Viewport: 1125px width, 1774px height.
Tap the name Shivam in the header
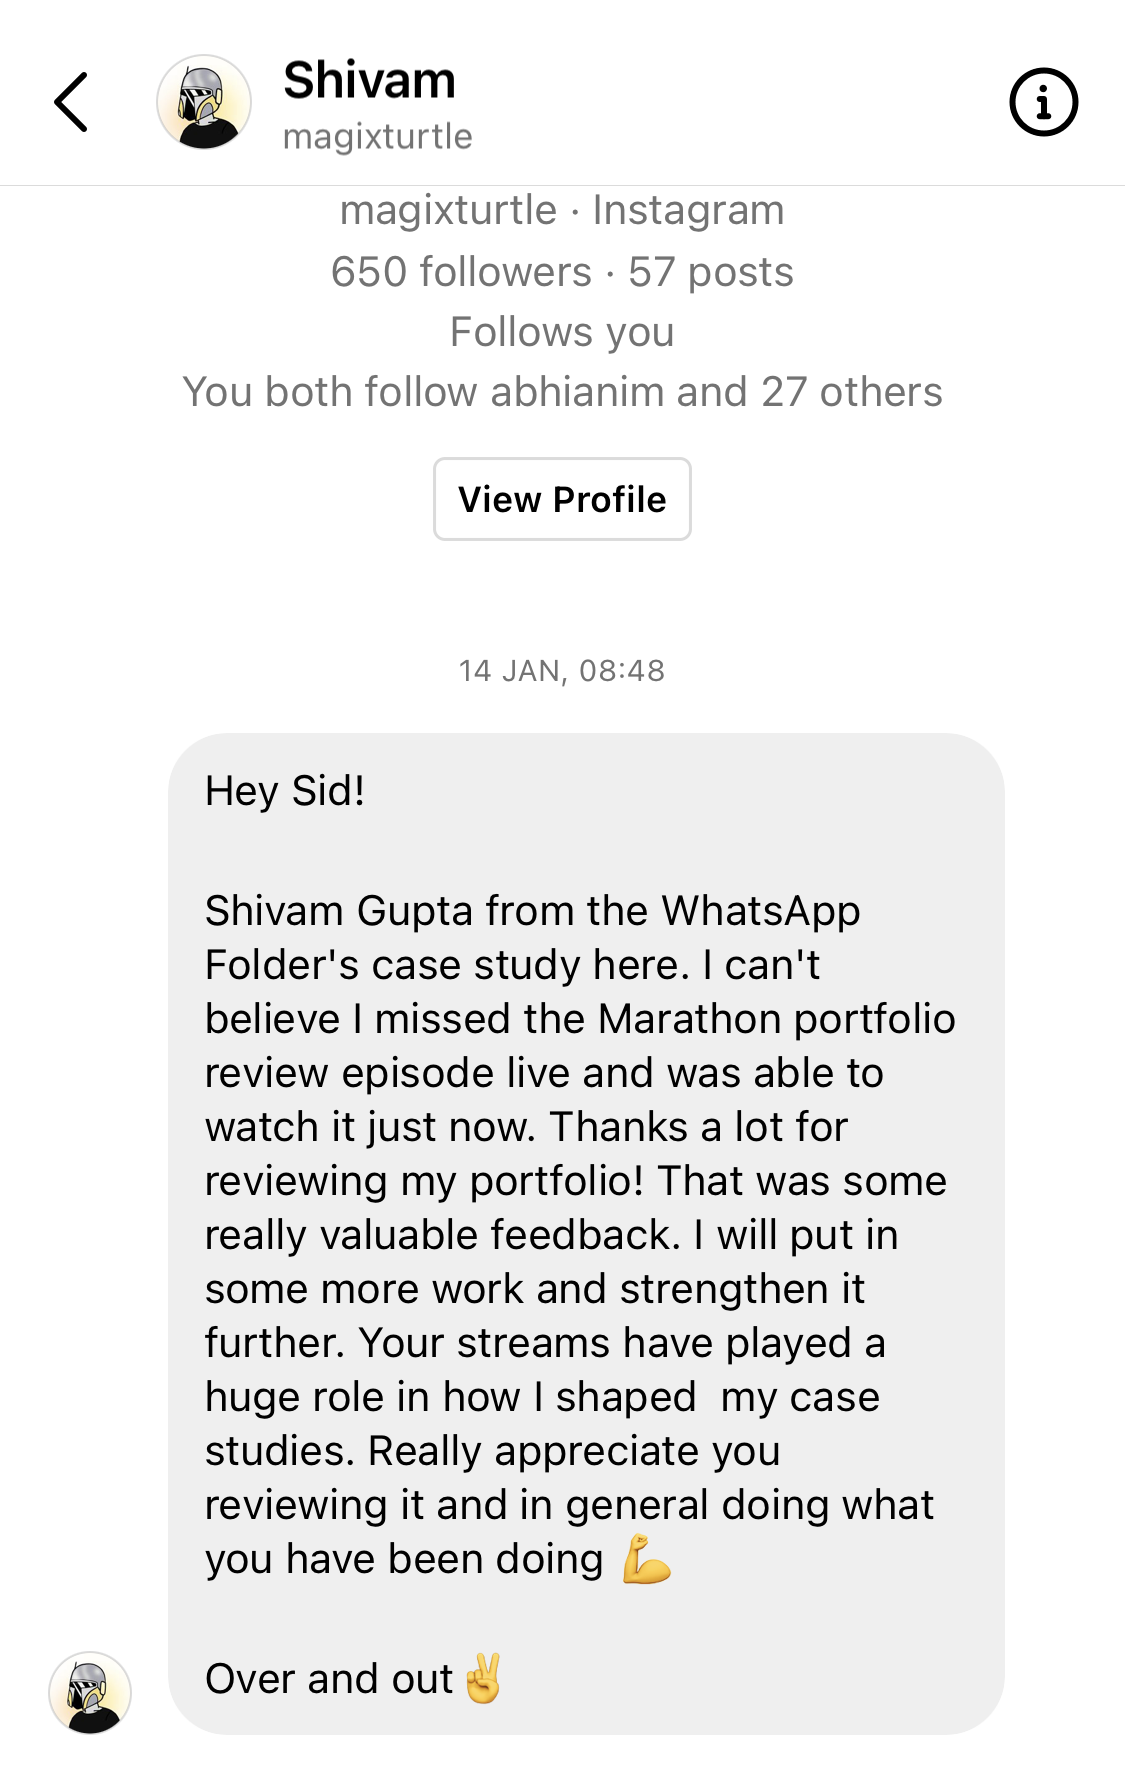point(369,80)
